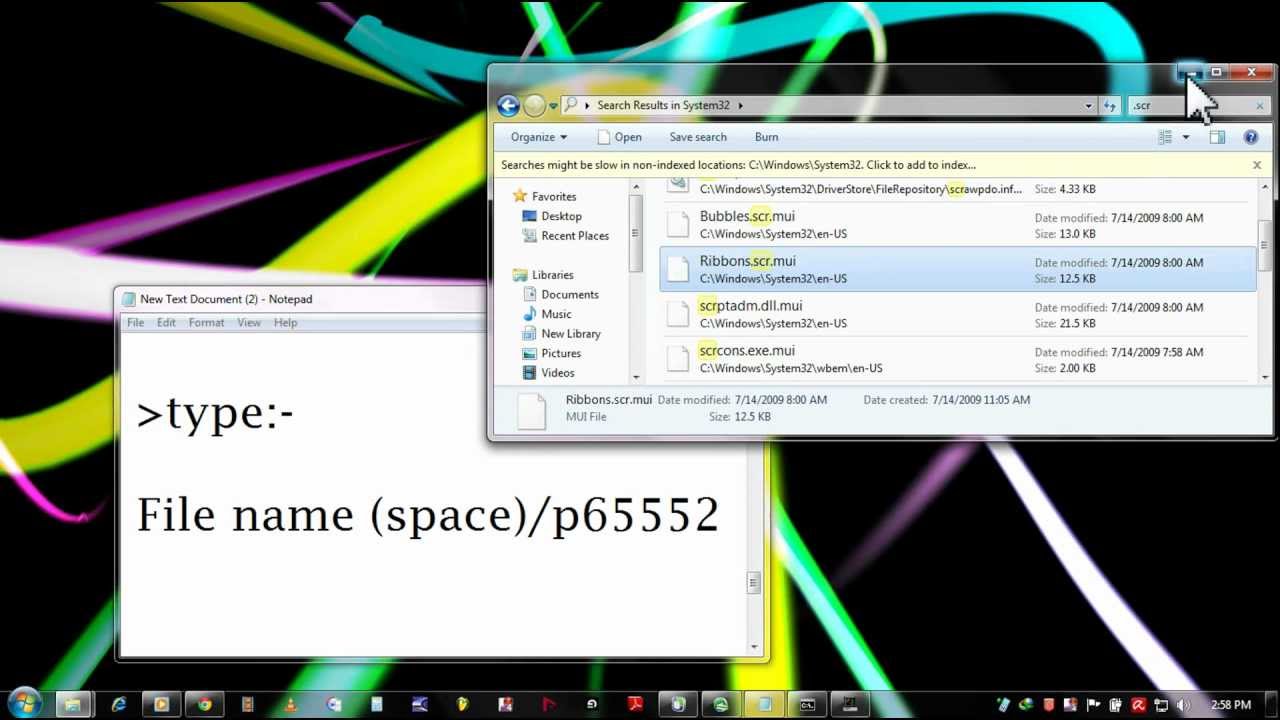Launch Google Chrome from the taskbar
This screenshot has width=1280, height=720.
205,704
